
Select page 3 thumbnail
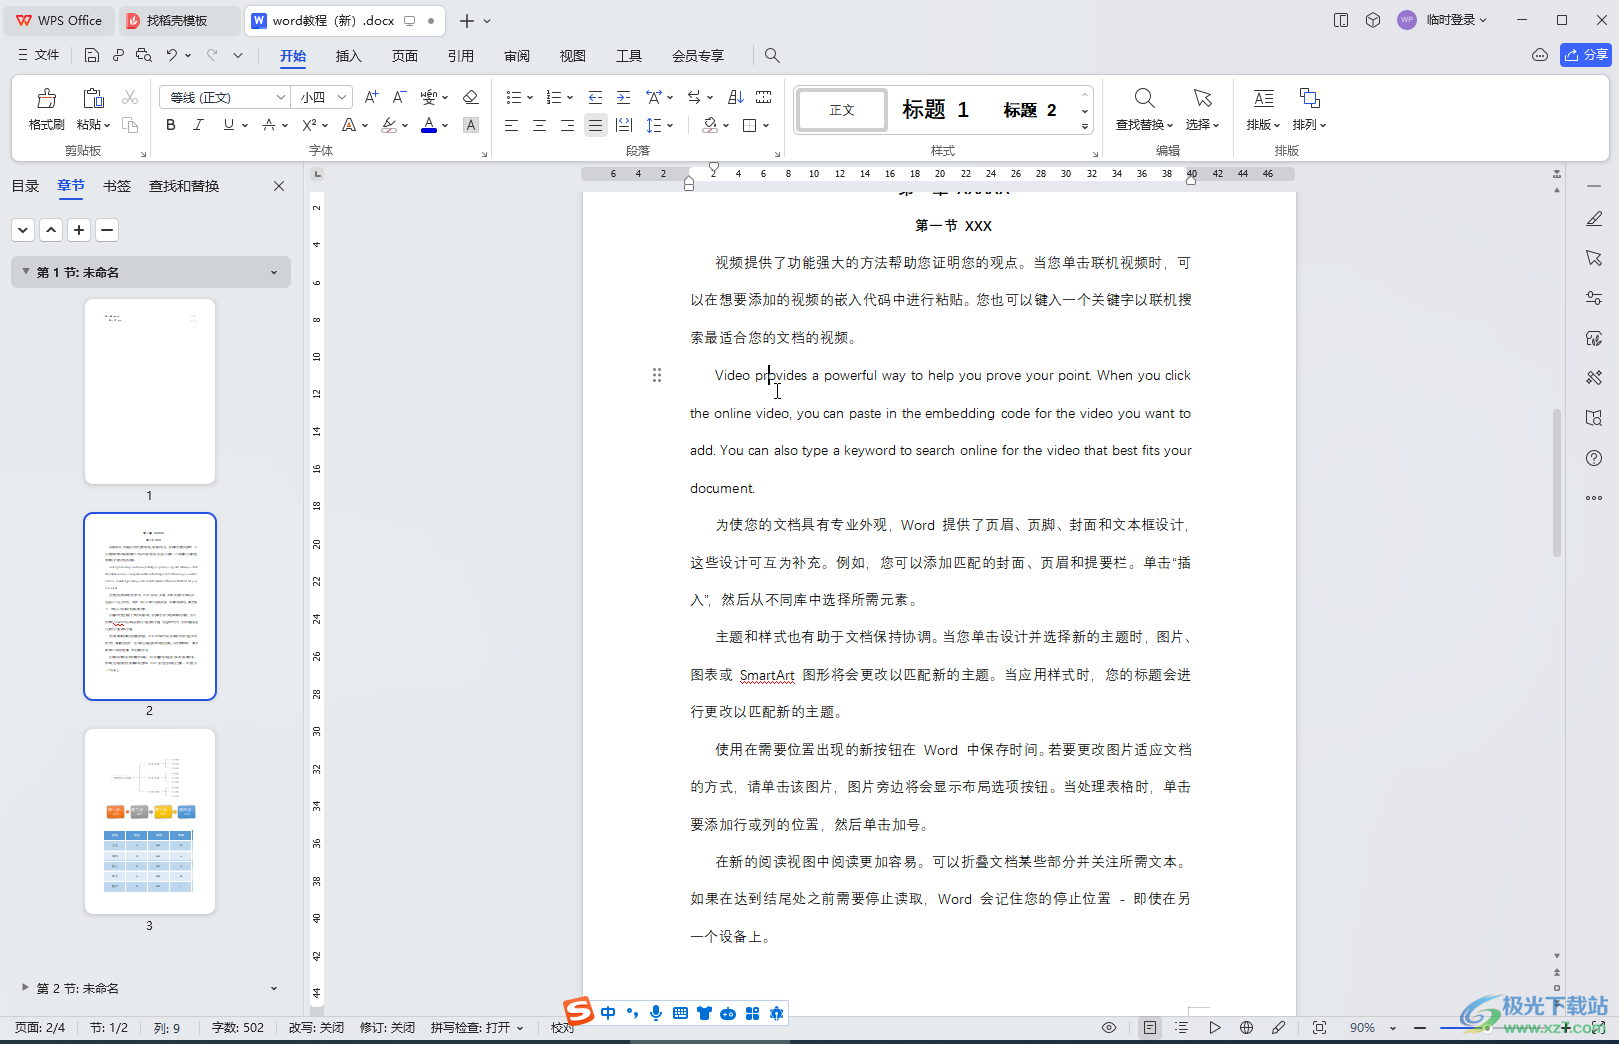(150, 821)
